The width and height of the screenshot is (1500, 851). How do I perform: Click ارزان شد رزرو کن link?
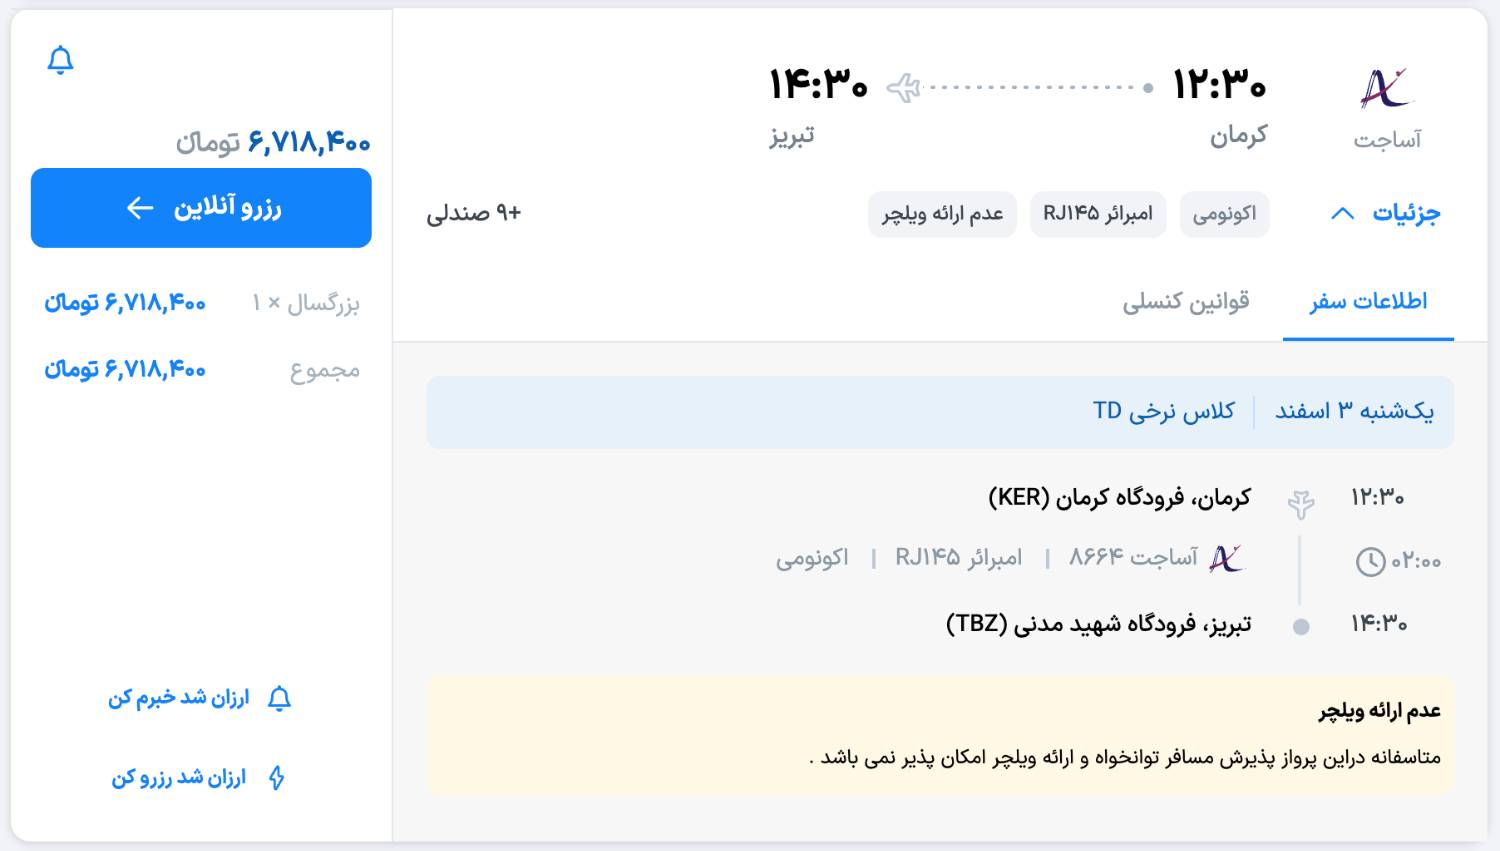(x=179, y=778)
